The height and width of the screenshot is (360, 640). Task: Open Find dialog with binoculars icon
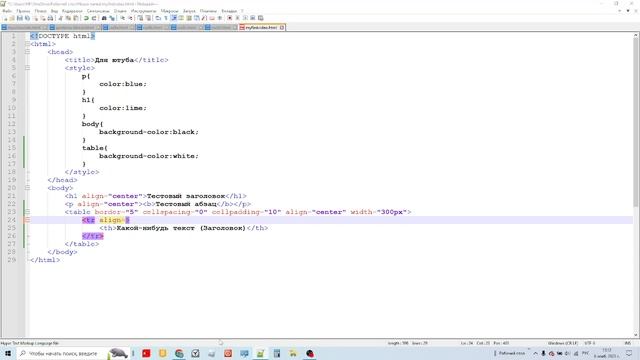coord(104,18)
